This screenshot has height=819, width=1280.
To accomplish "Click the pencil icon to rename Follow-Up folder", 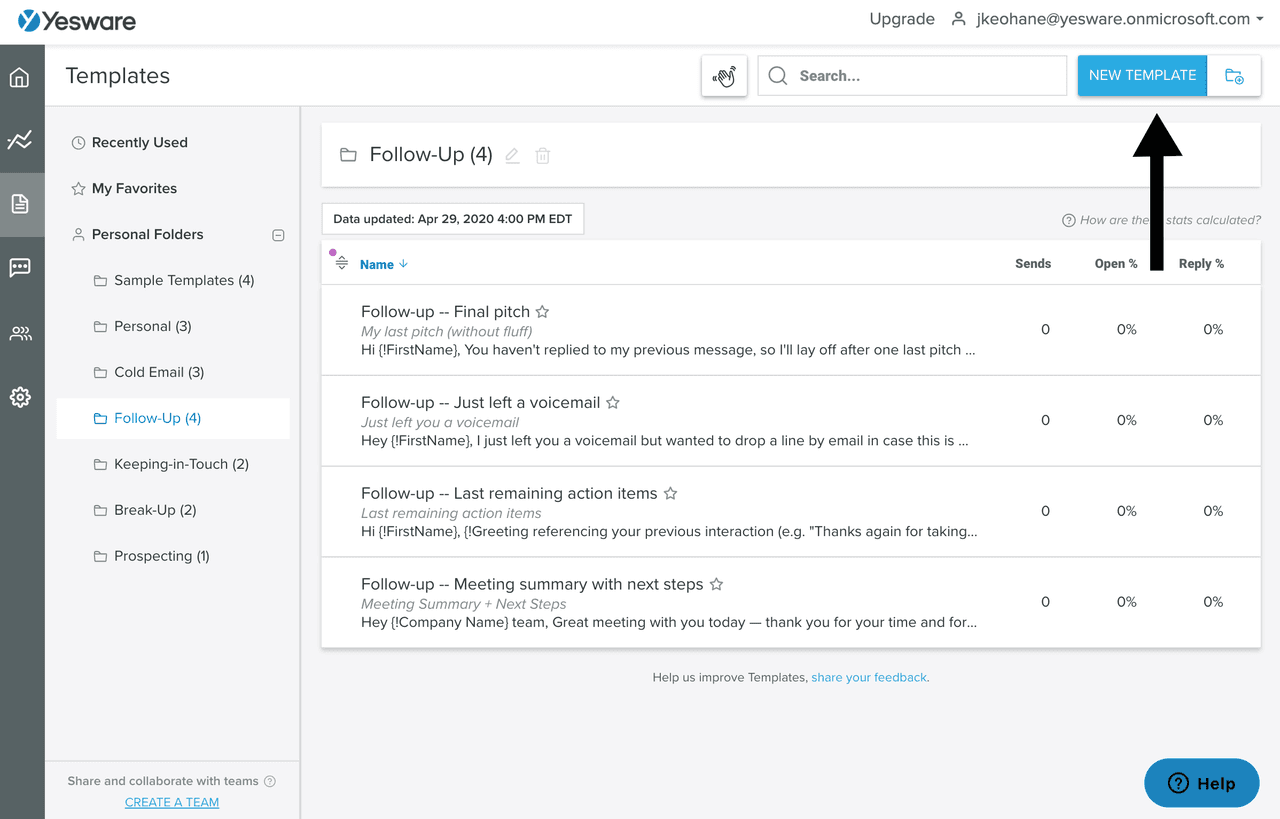I will pos(512,156).
